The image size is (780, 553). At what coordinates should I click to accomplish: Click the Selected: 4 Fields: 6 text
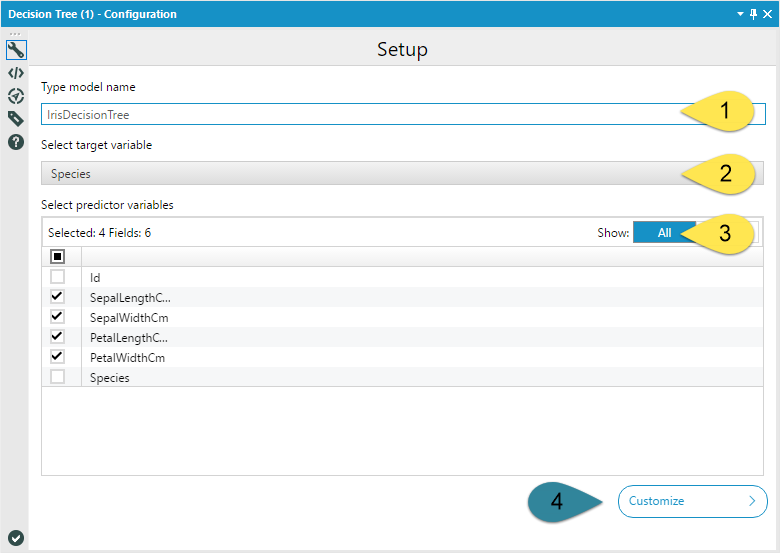point(99,233)
